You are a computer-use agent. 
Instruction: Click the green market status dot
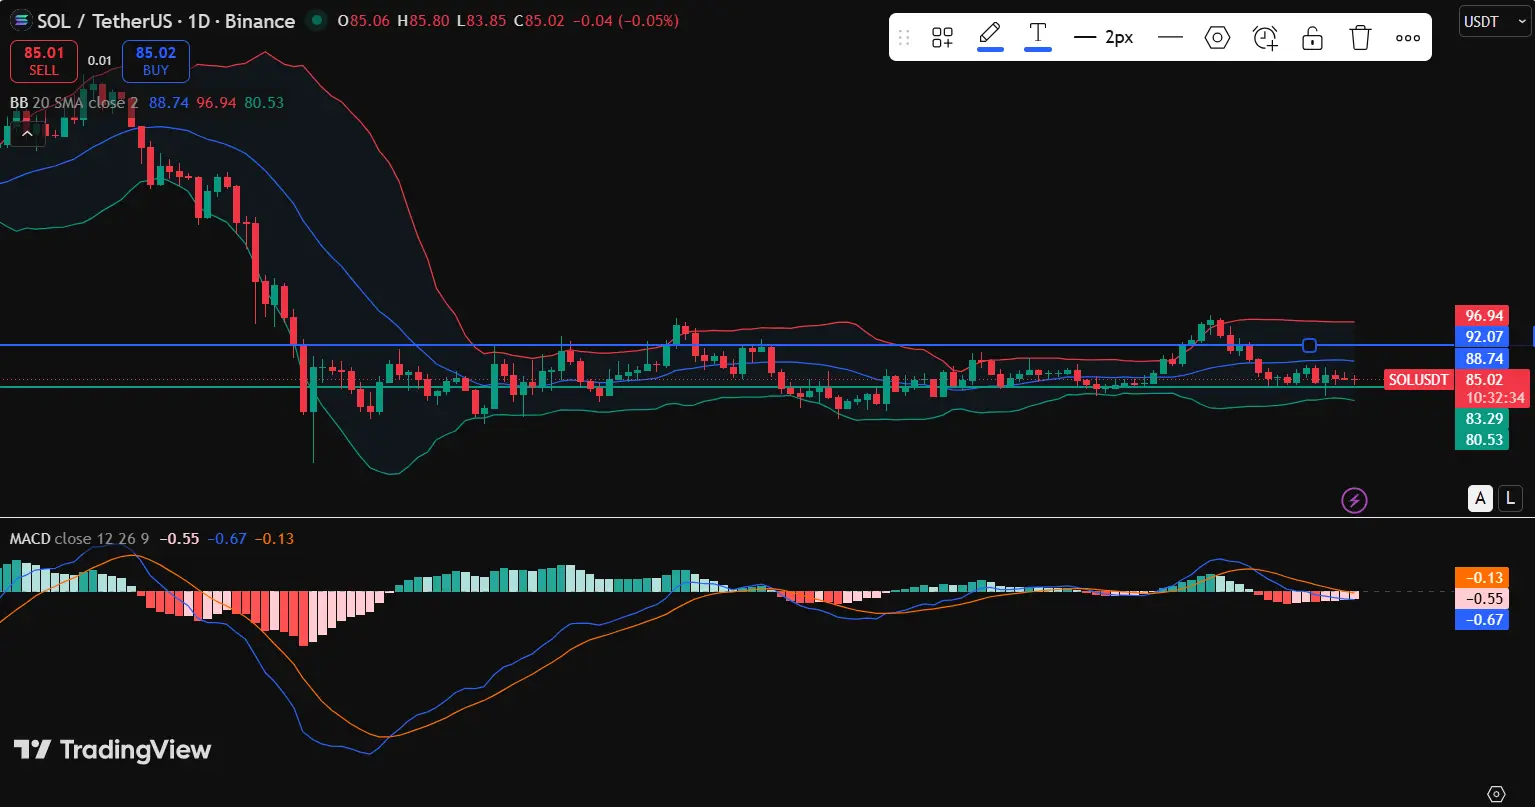pos(317,20)
